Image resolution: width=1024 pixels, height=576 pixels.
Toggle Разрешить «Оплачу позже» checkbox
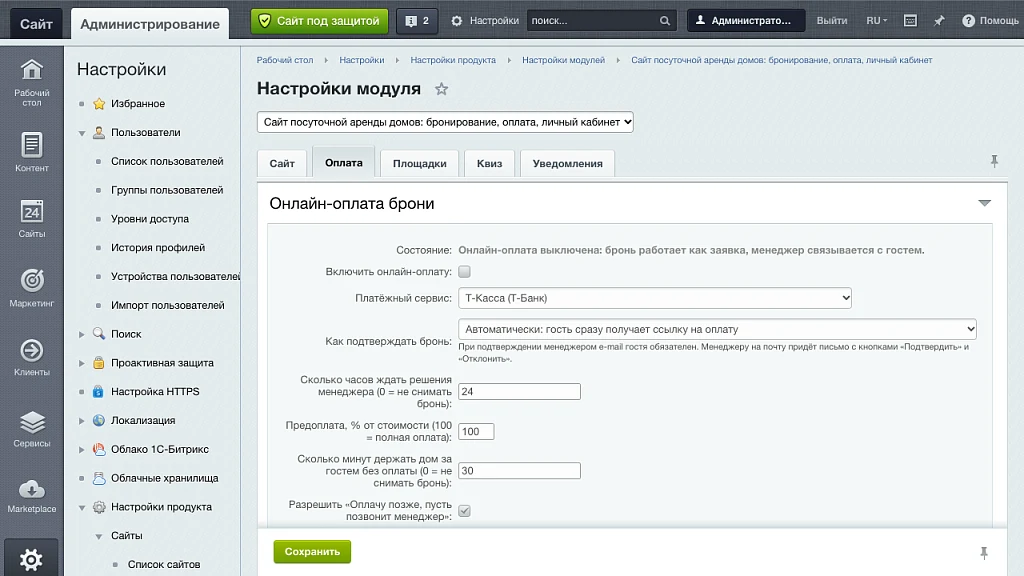(x=464, y=511)
